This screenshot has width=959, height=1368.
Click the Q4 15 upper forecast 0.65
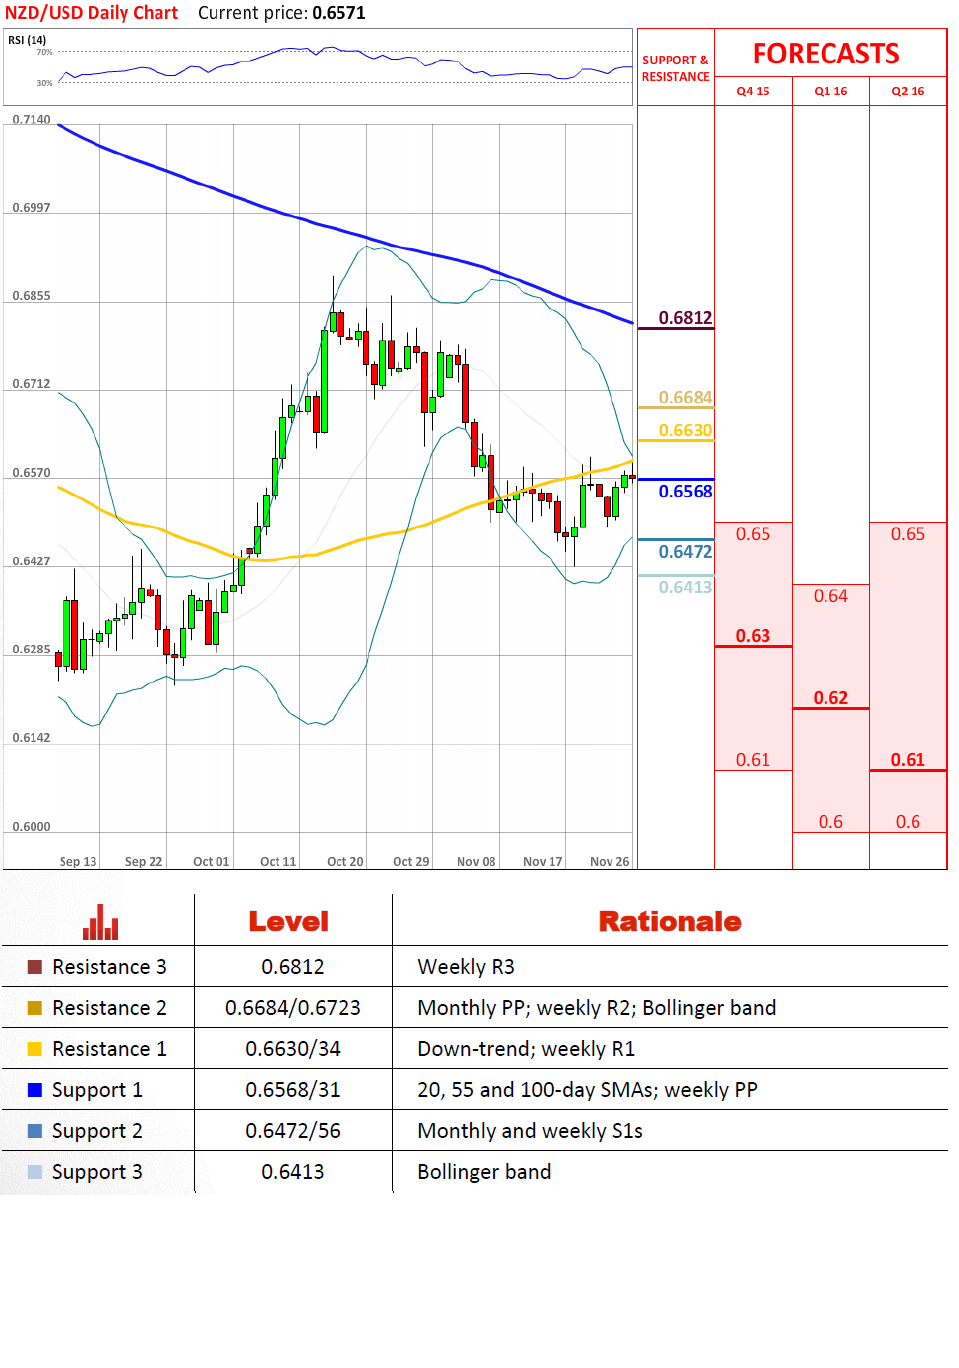pyautogui.click(x=753, y=534)
